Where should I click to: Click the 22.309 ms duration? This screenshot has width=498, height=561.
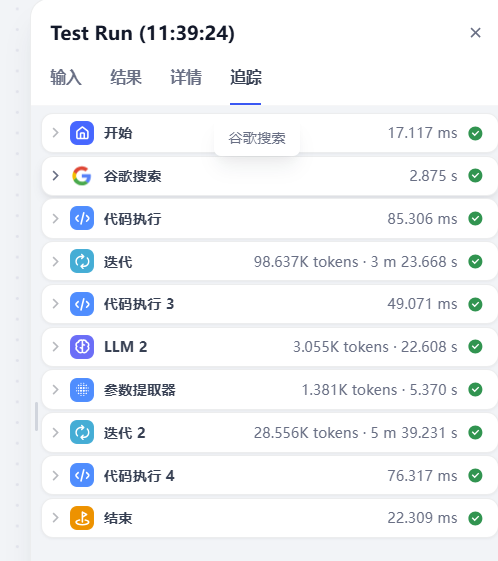pyautogui.click(x=423, y=518)
